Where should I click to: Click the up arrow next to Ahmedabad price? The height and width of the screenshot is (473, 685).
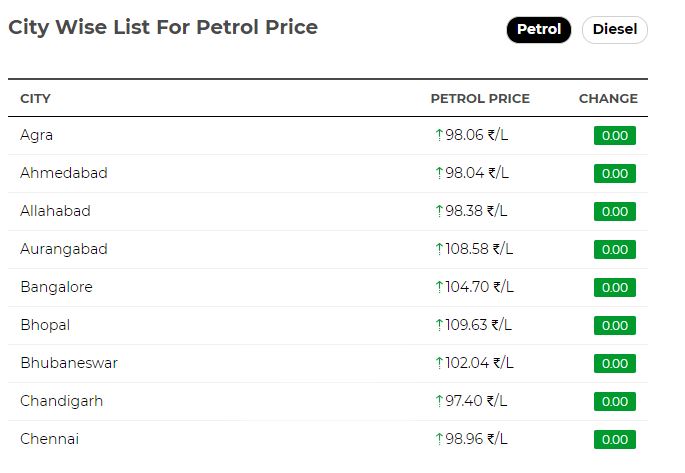[x=439, y=173]
